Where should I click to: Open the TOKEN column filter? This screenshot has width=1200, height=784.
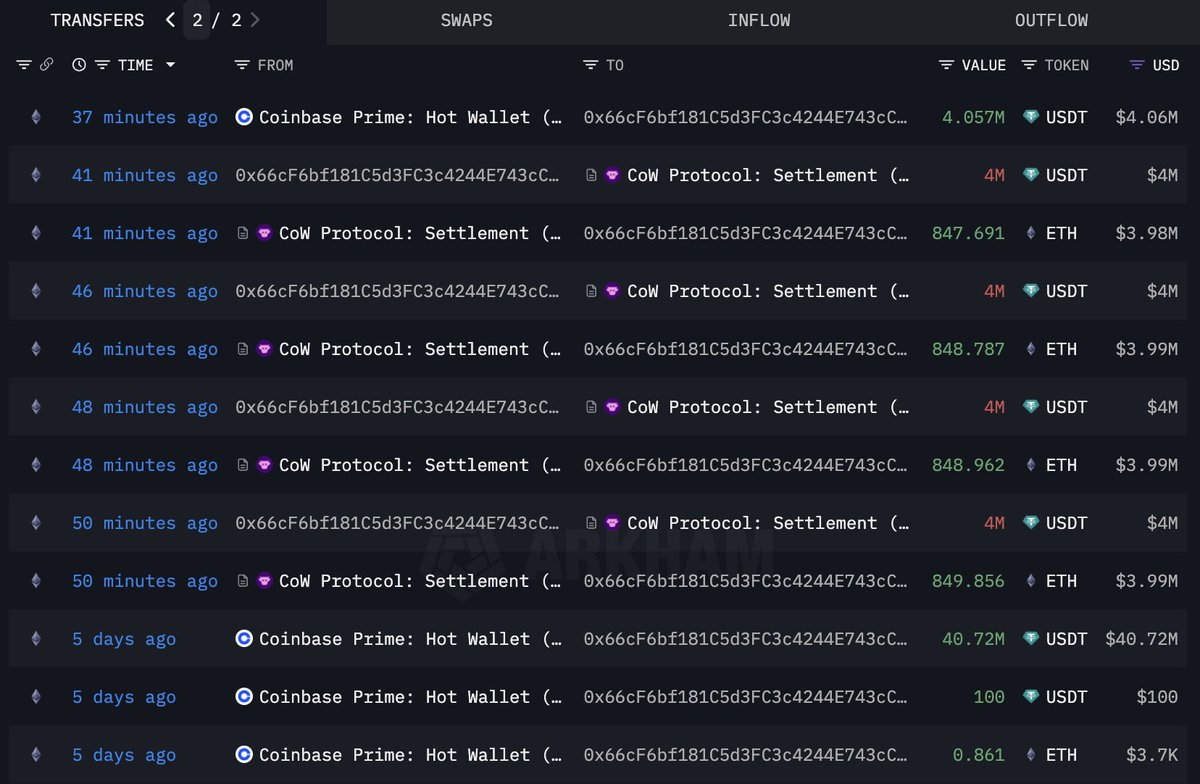1029,65
